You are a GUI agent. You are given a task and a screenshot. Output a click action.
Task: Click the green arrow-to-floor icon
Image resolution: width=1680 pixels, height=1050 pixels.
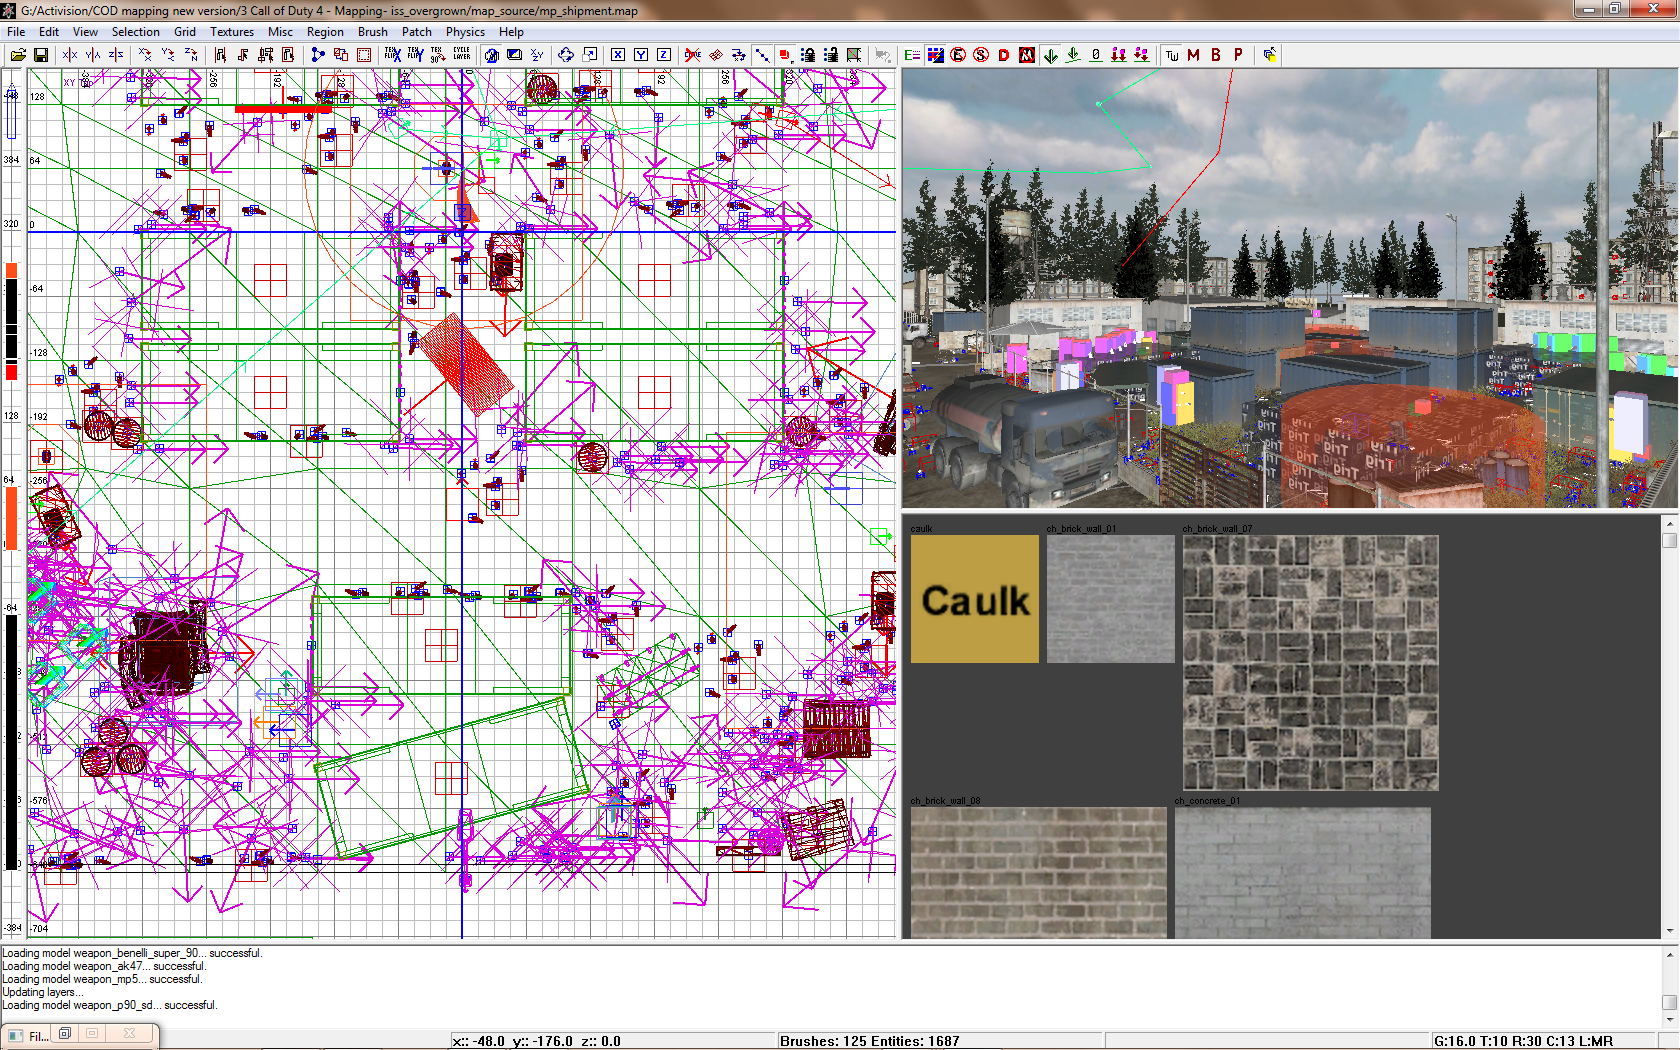(x=1073, y=55)
